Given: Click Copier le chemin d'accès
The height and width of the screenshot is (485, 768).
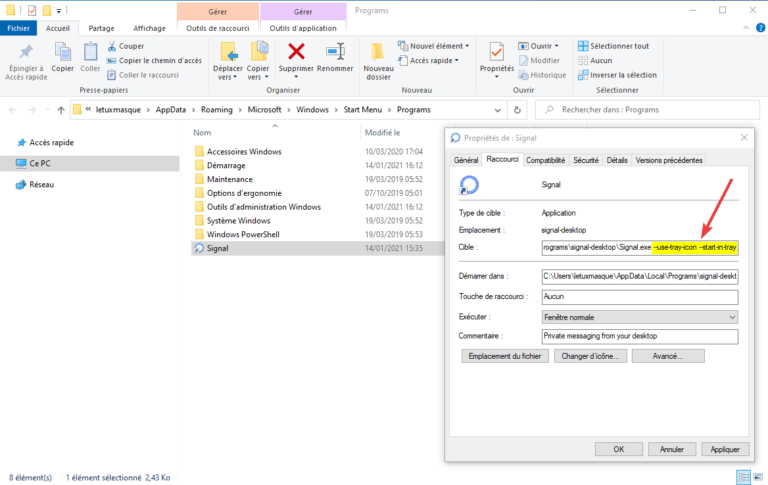Looking at the screenshot, I should [154, 60].
